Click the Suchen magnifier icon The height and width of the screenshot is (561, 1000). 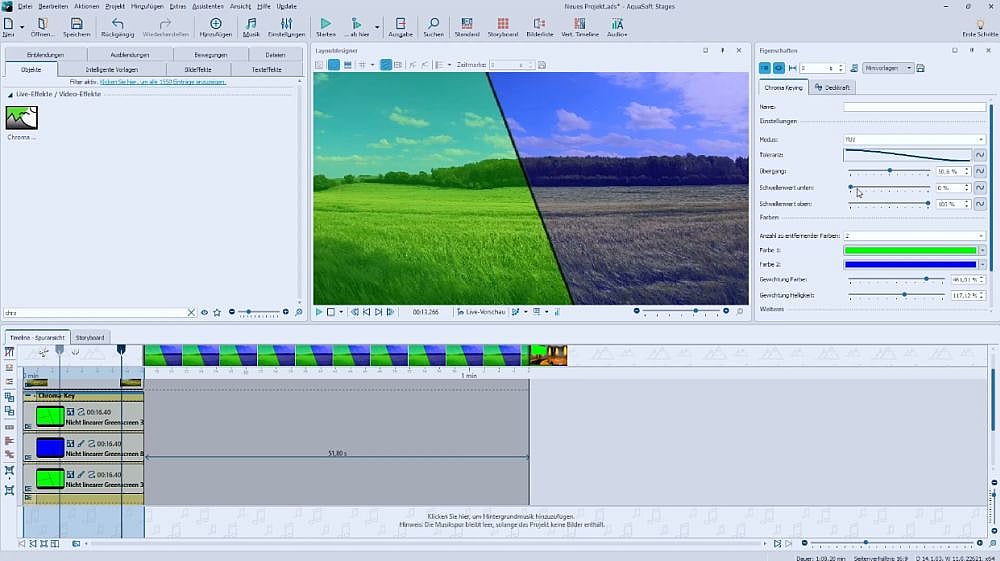[x=433, y=24]
